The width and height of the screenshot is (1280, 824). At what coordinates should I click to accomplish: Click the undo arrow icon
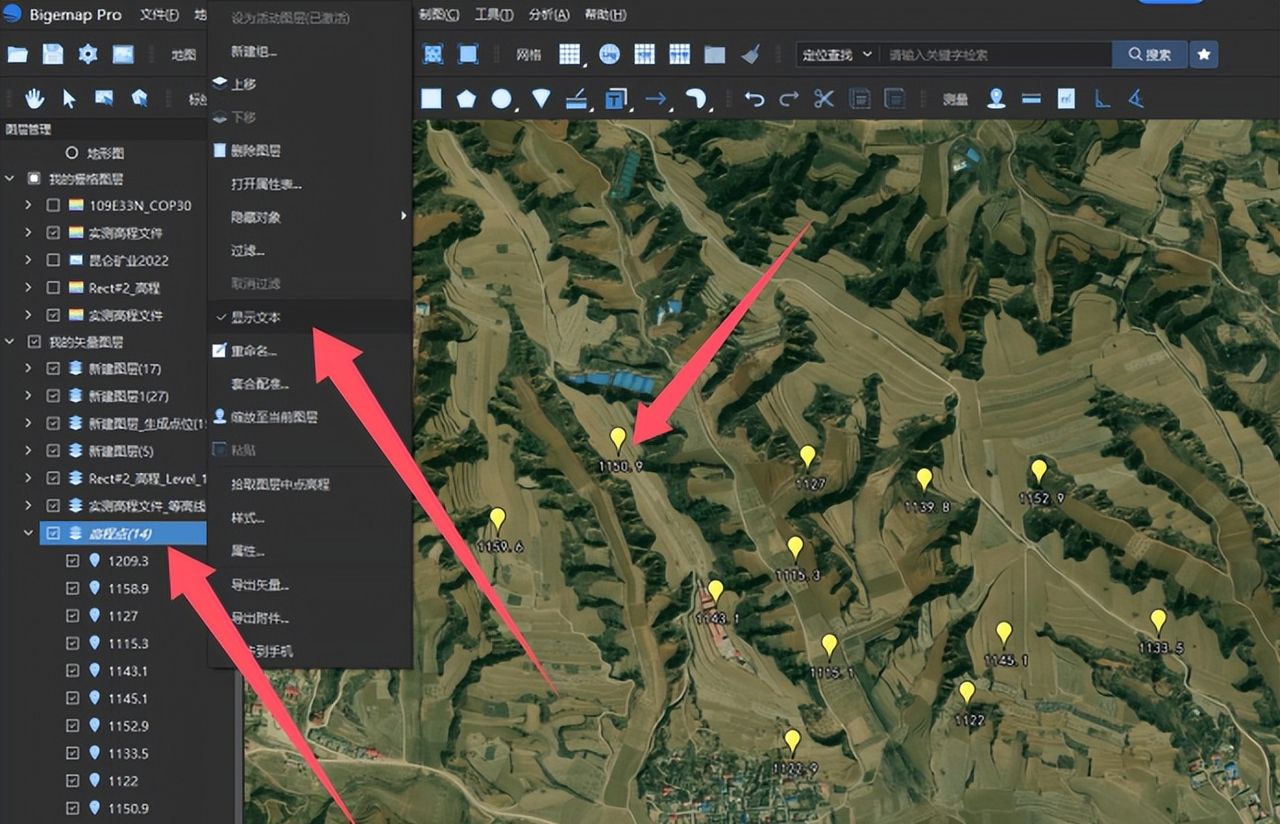click(x=755, y=98)
